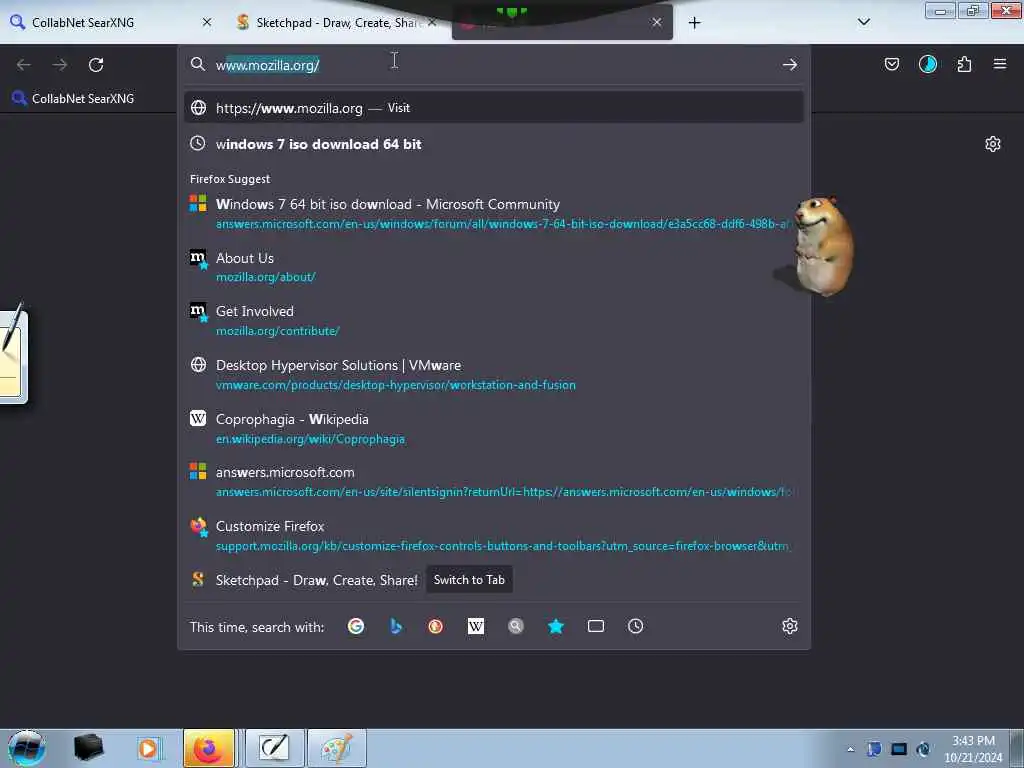This screenshot has width=1024, height=768.
Task: Click the blue circular toolbar extension icon
Action: 927,64
